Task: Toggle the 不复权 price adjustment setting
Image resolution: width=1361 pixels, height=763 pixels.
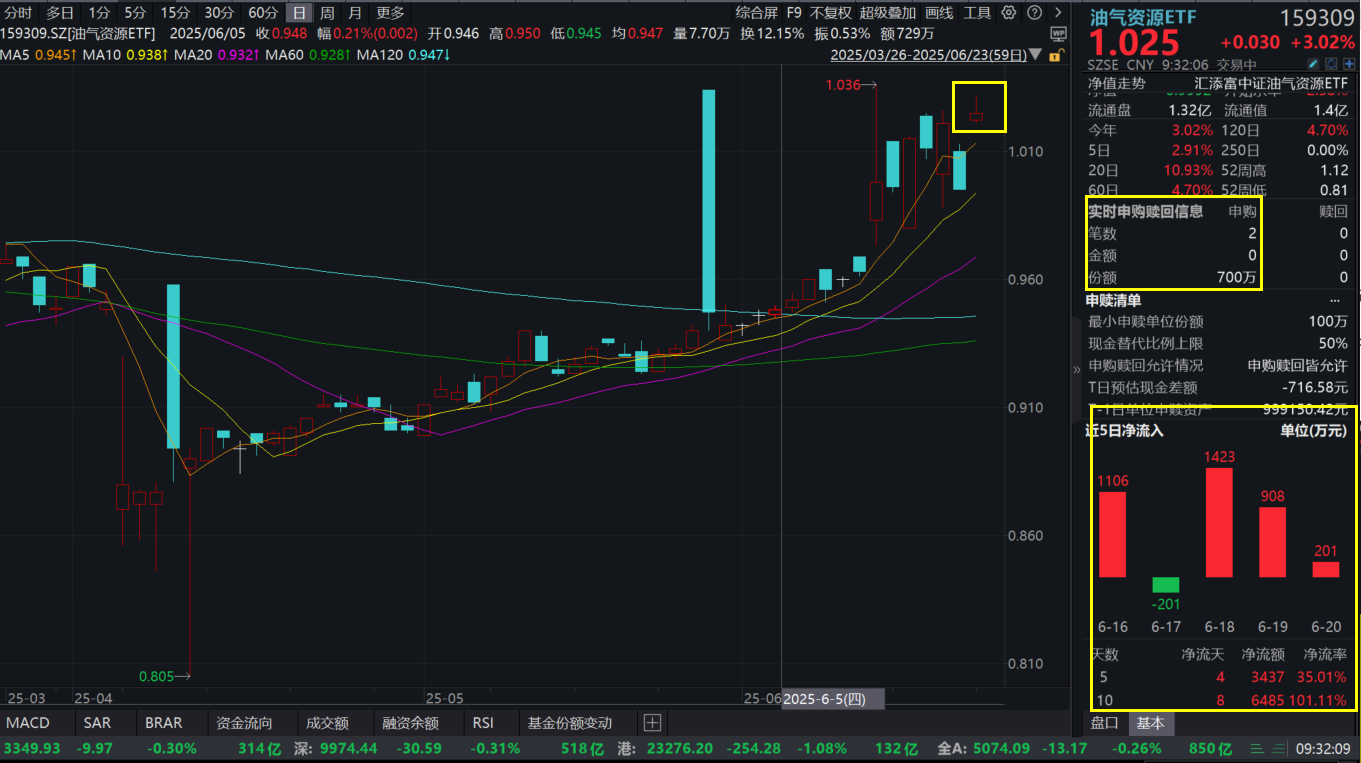Action: [829, 12]
